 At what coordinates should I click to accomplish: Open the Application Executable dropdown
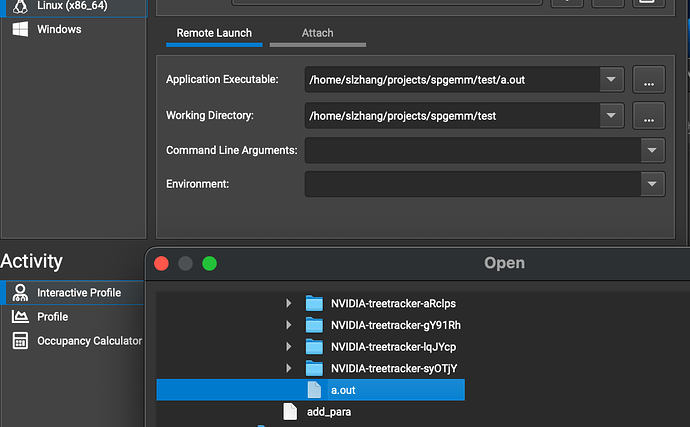point(612,79)
